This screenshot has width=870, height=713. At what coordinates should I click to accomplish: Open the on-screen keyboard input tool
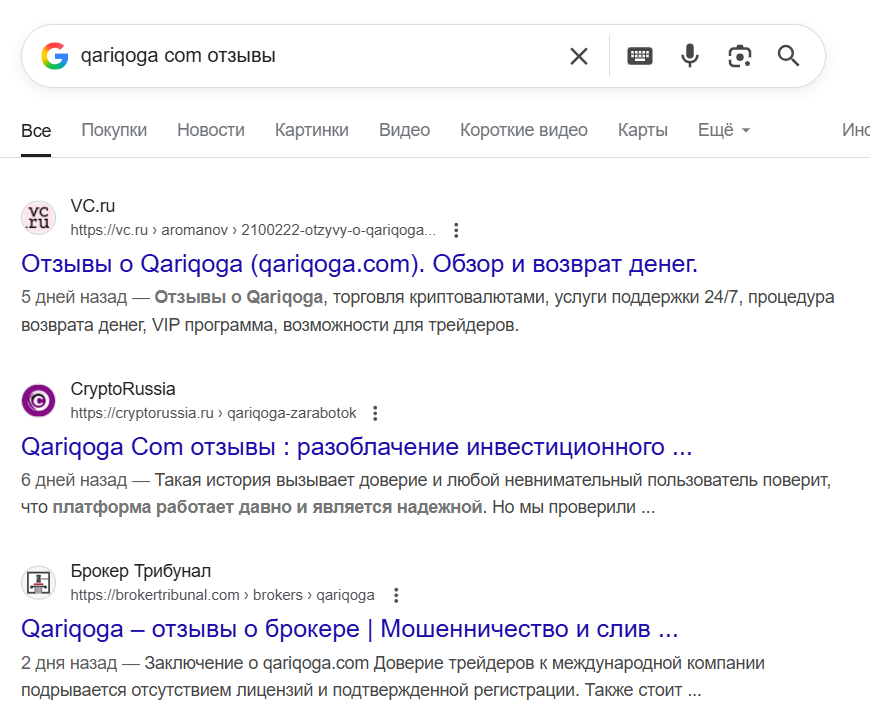pyautogui.click(x=640, y=56)
